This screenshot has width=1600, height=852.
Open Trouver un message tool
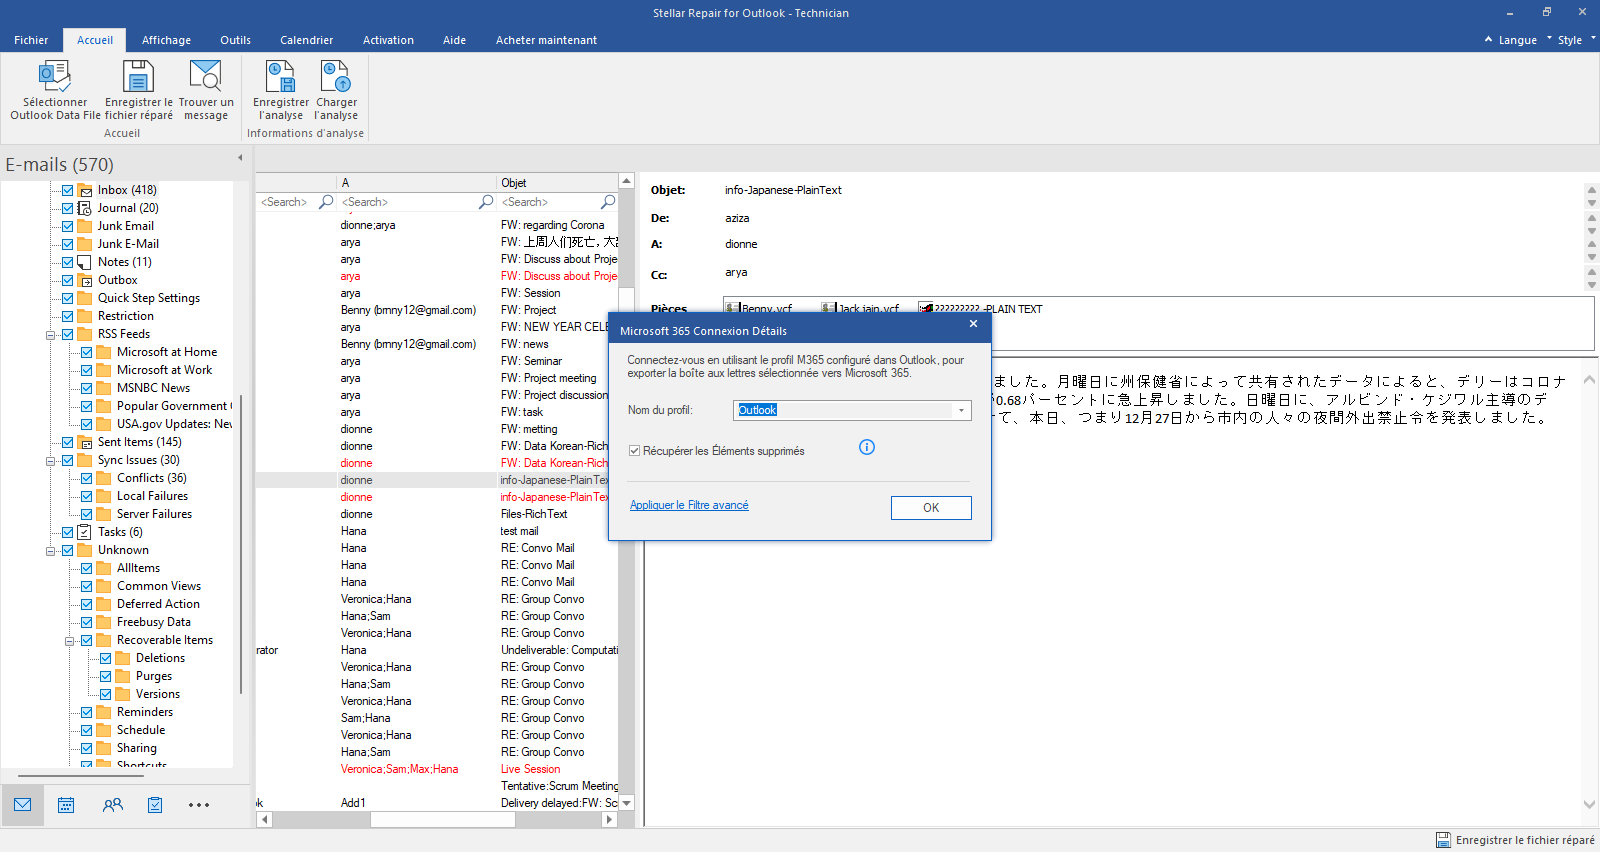pos(206,90)
